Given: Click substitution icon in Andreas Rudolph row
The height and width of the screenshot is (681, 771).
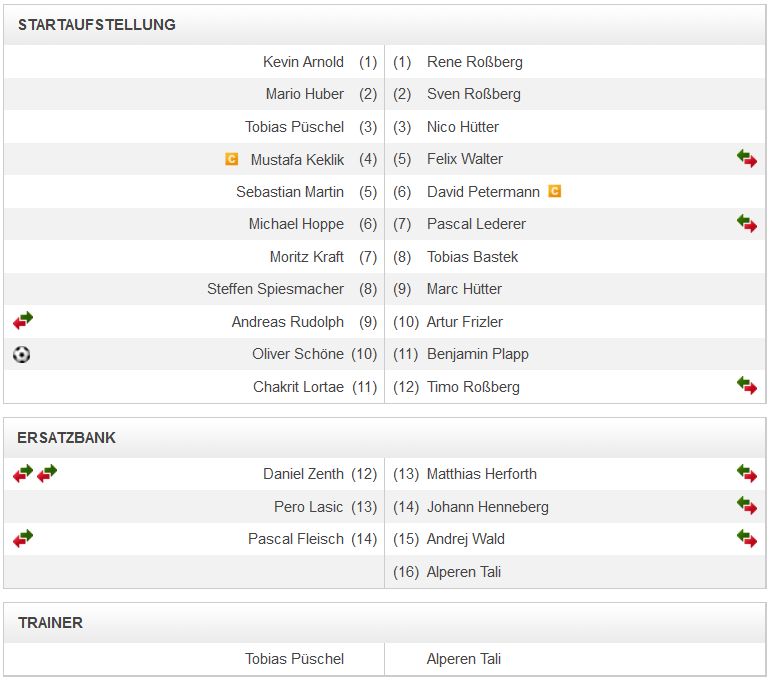Looking at the screenshot, I should tap(23, 321).
